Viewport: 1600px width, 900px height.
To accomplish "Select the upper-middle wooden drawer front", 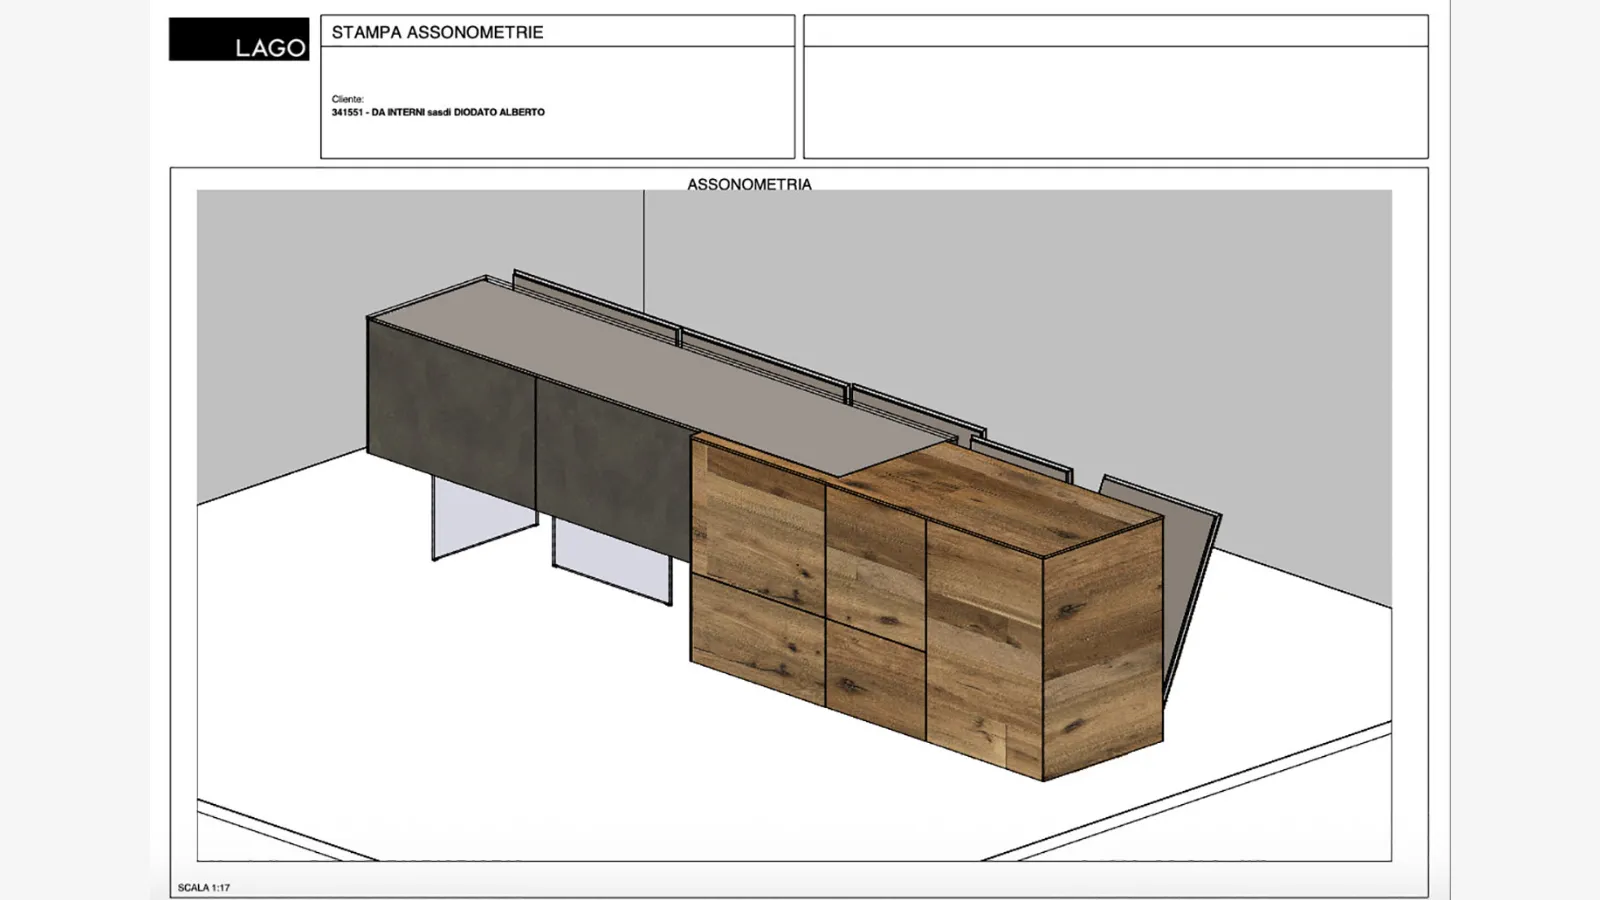I will click(875, 565).
